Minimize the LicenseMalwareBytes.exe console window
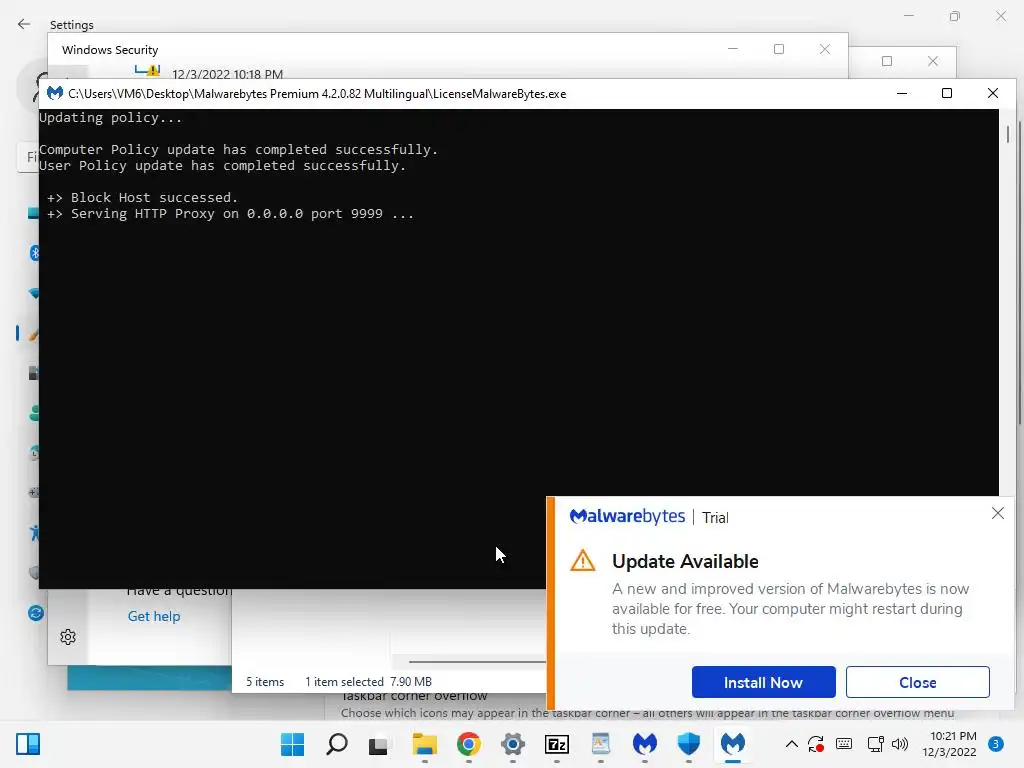The width and height of the screenshot is (1024, 768). click(902, 93)
